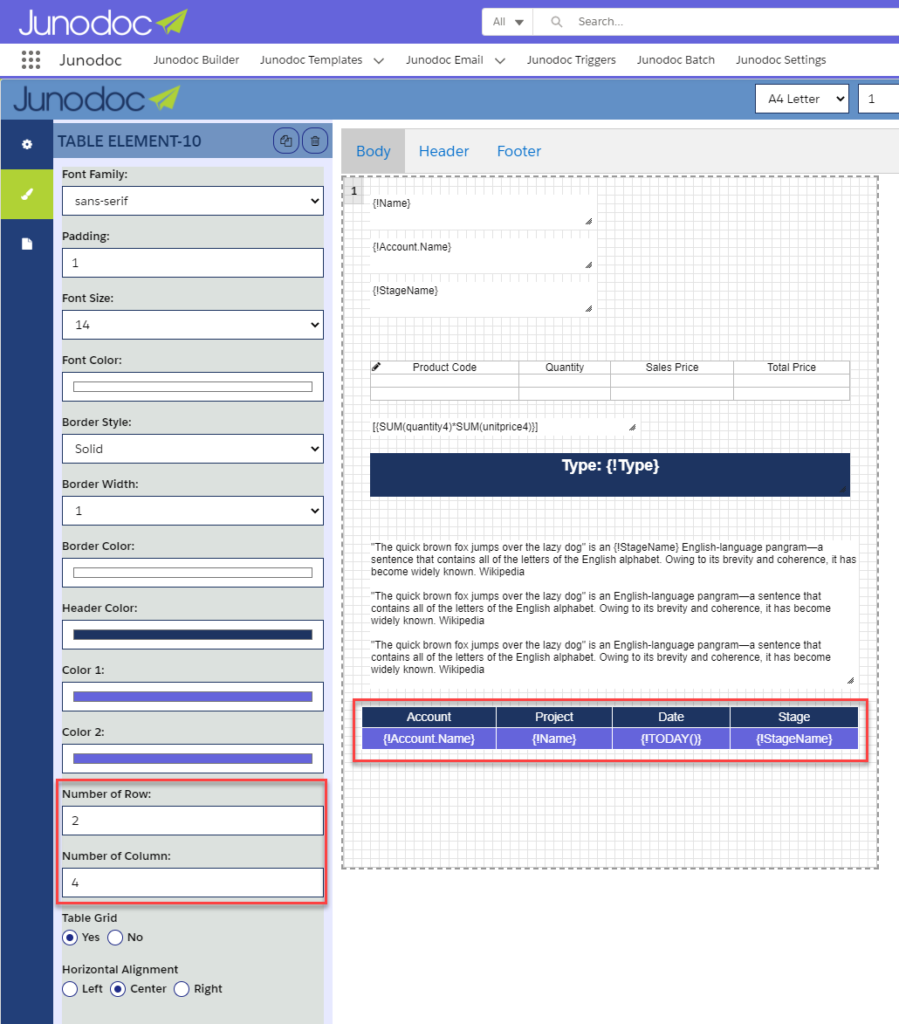Click the Project header cell

tap(554, 716)
